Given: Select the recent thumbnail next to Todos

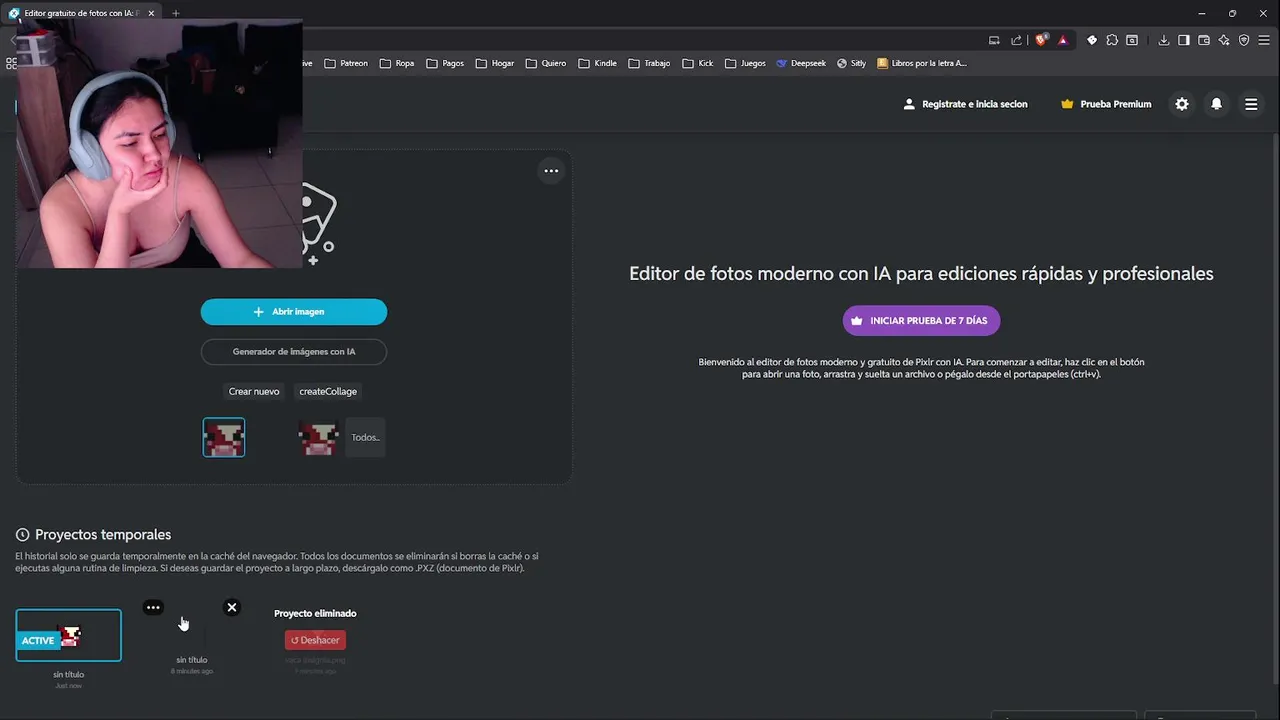Looking at the screenshot, I should [319, 437].
